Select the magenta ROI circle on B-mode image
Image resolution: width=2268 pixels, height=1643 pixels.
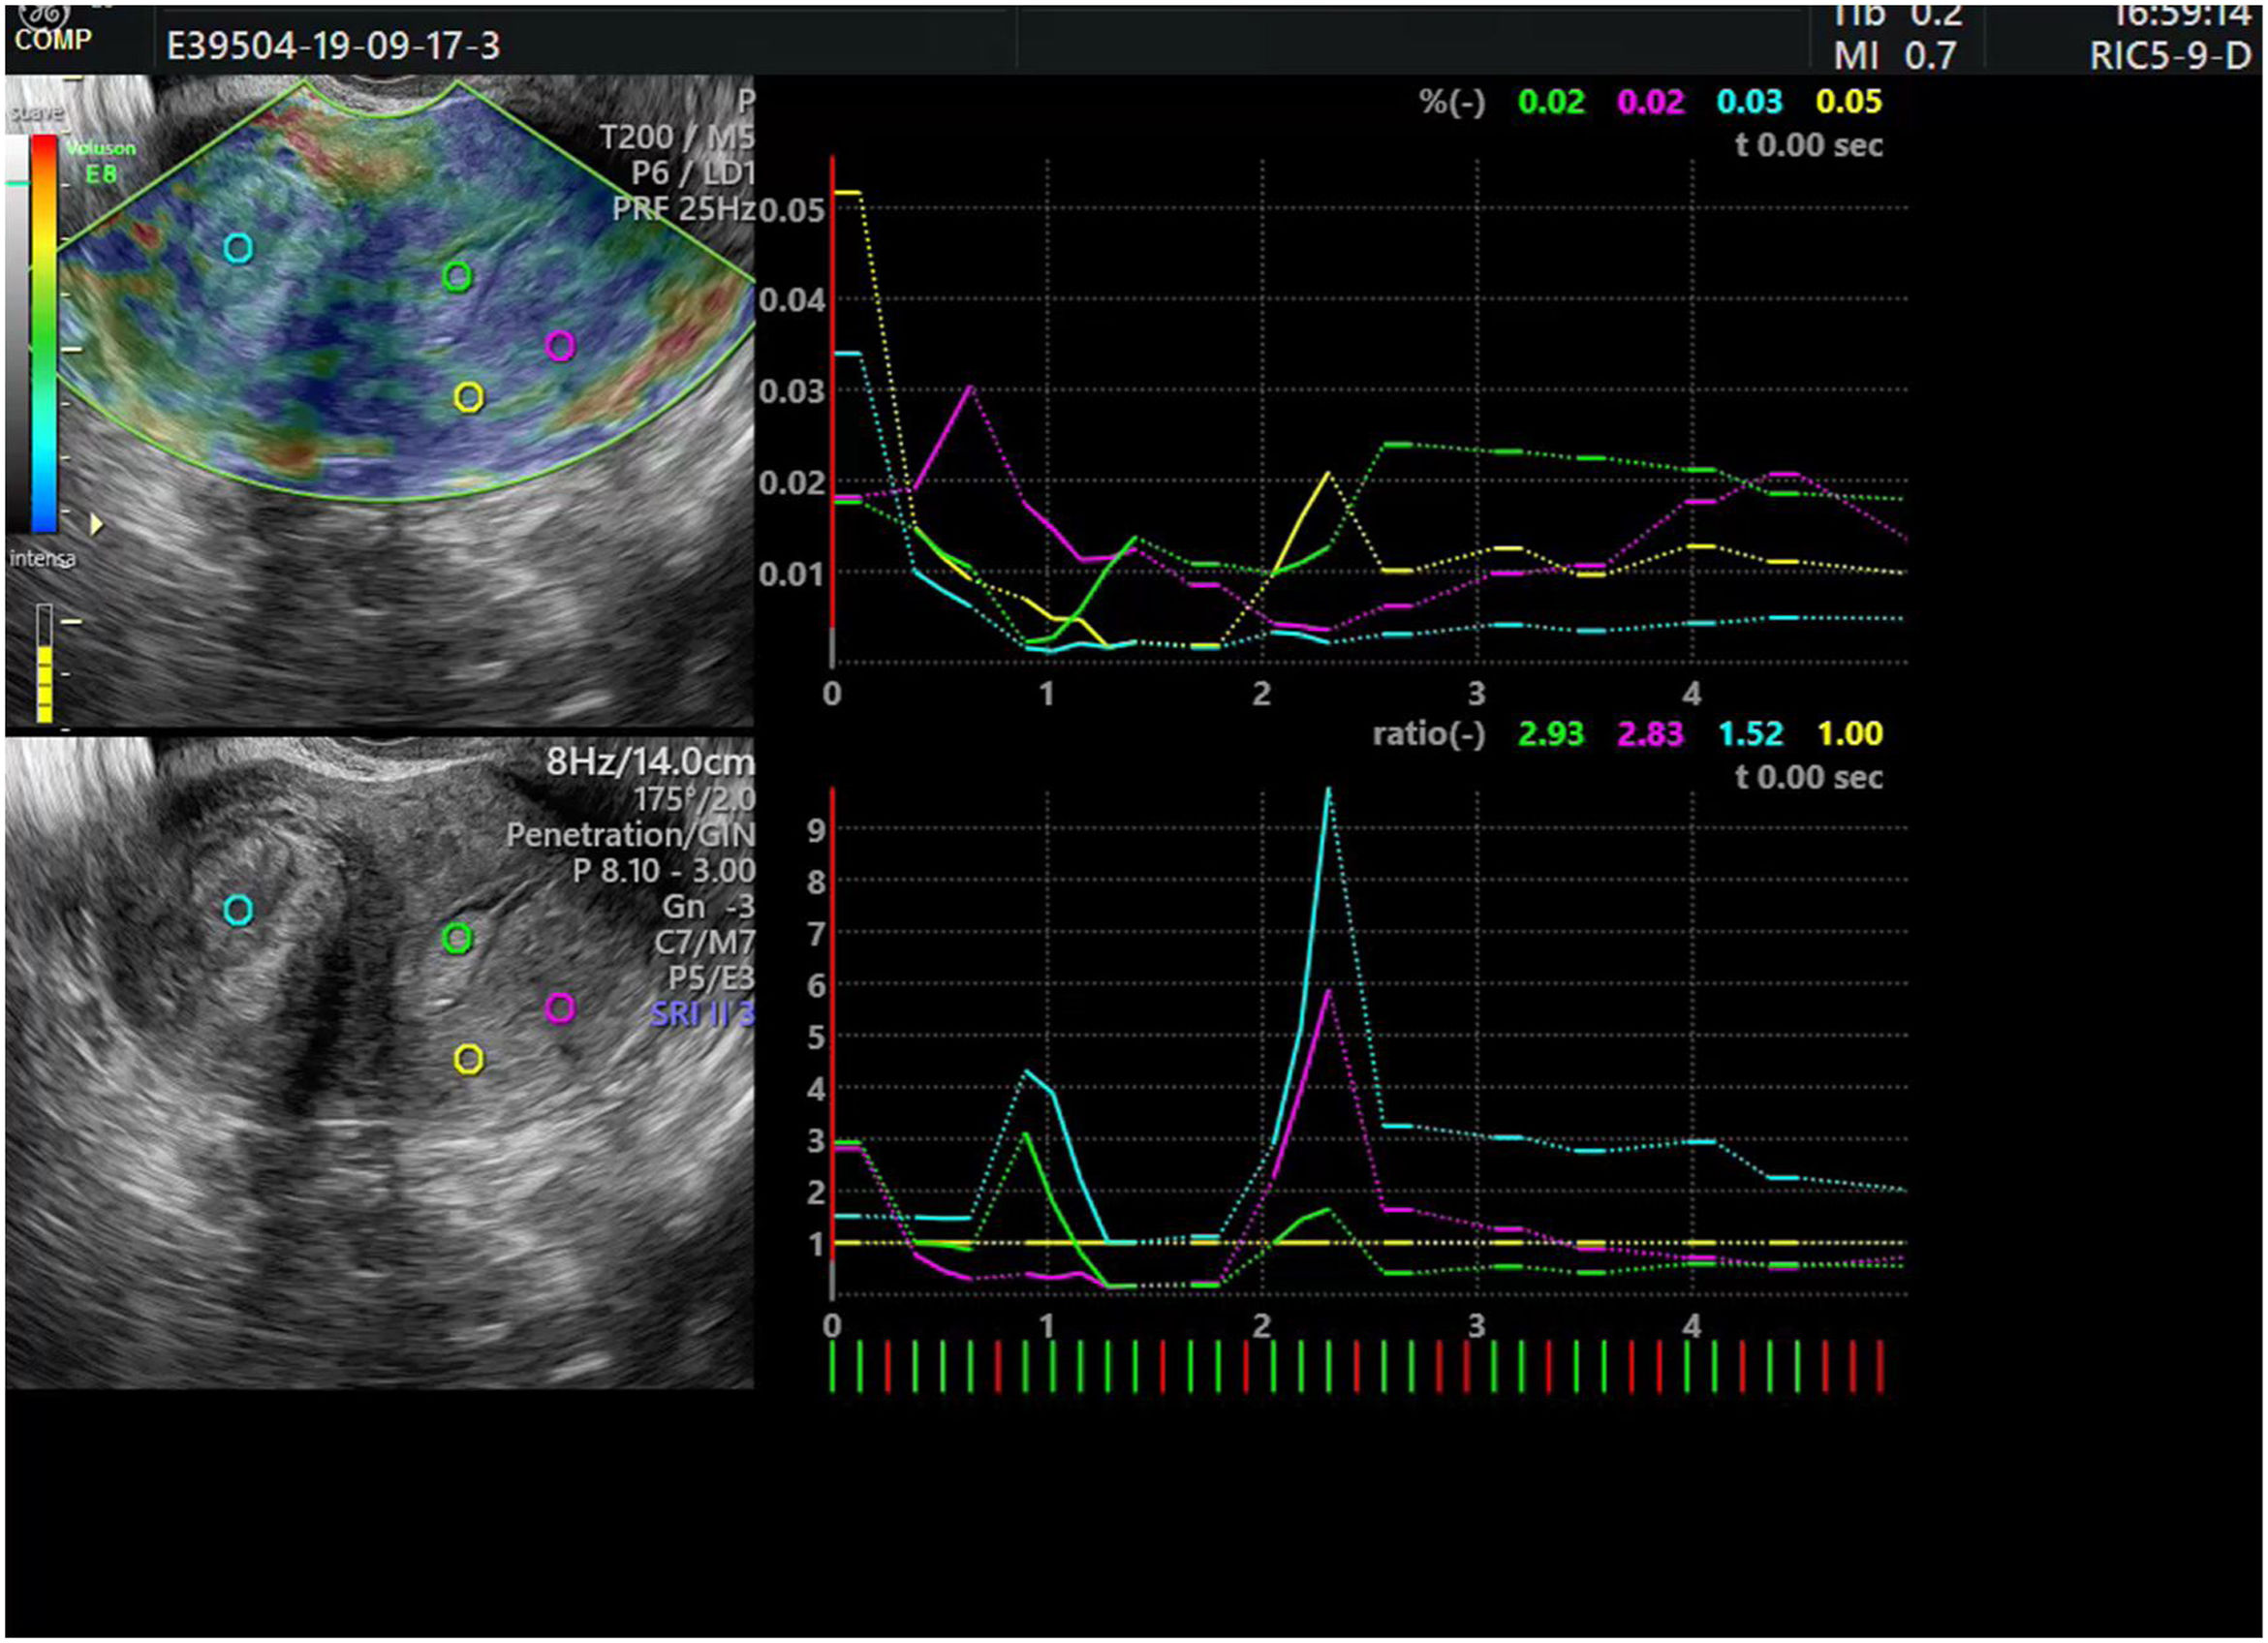[x=560, y=1008]
